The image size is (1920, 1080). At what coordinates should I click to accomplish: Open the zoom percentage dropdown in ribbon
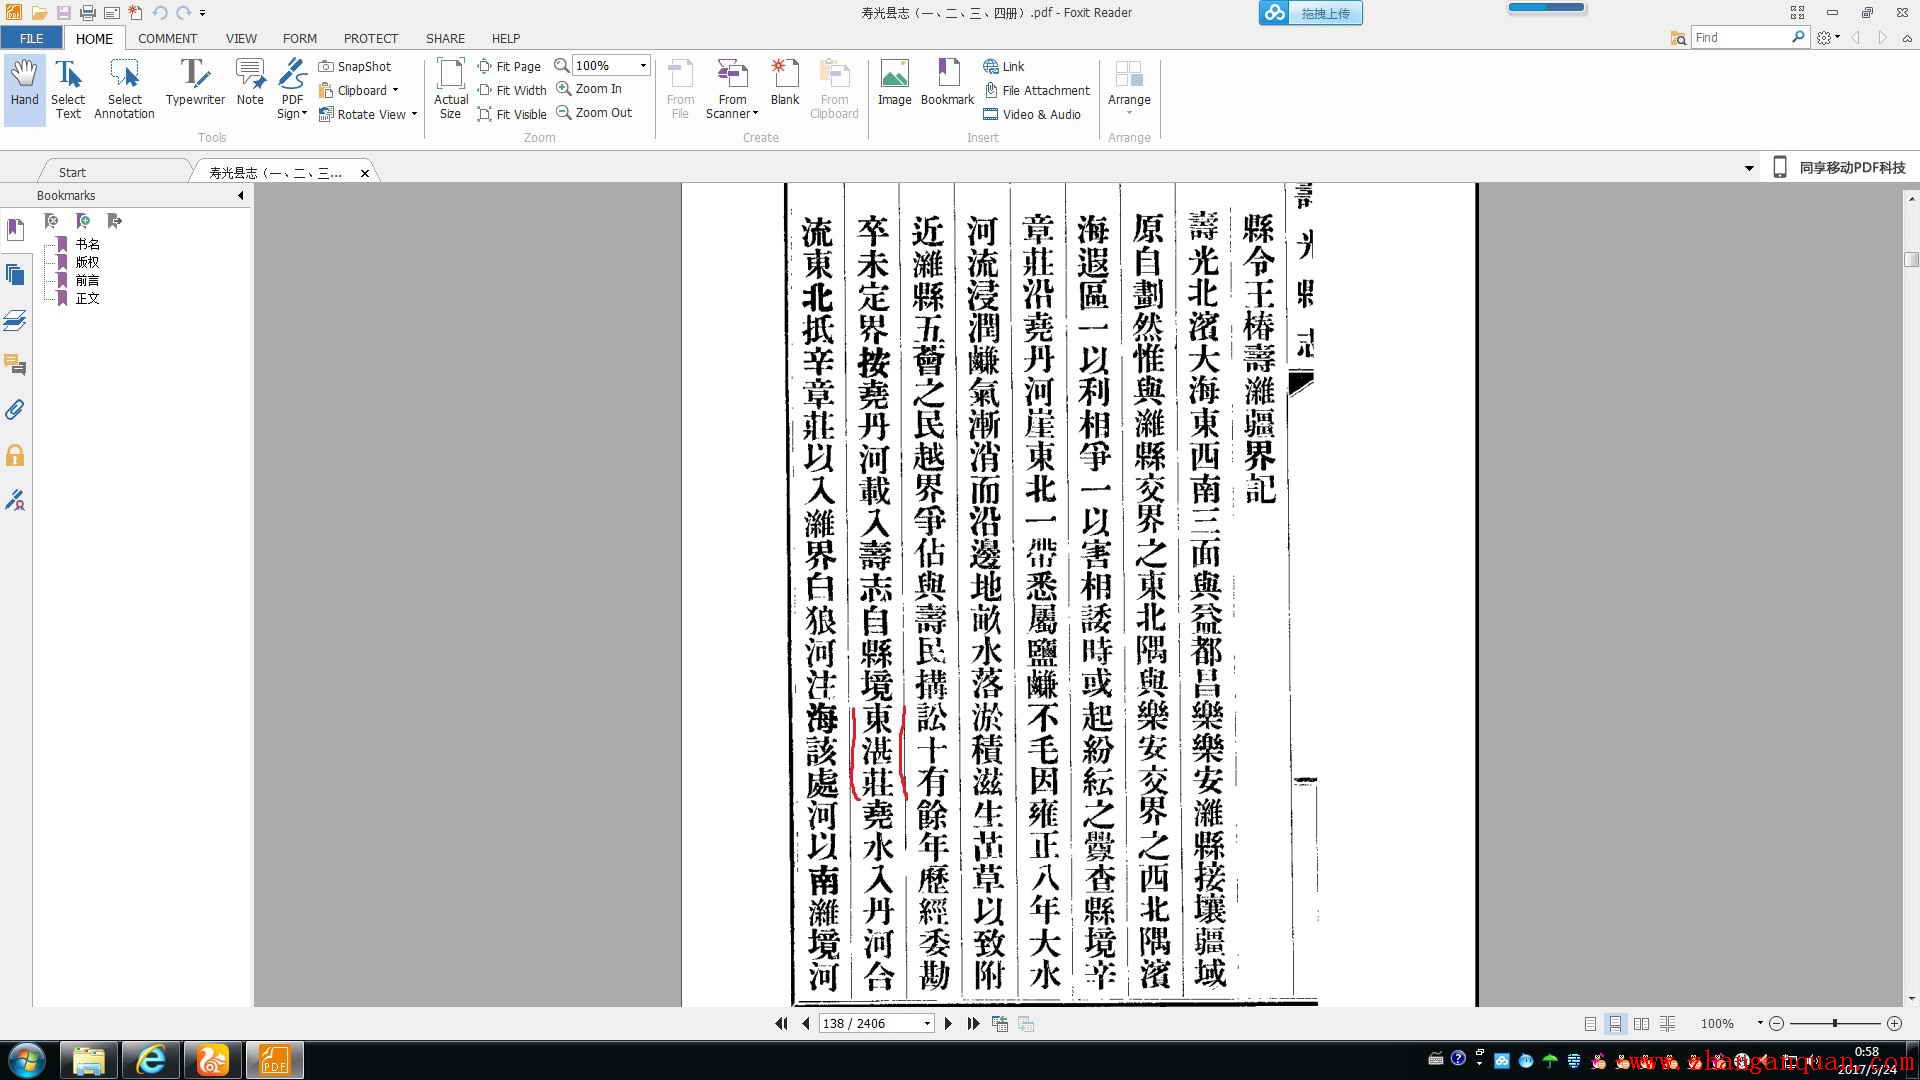click(x=643, y=66)
